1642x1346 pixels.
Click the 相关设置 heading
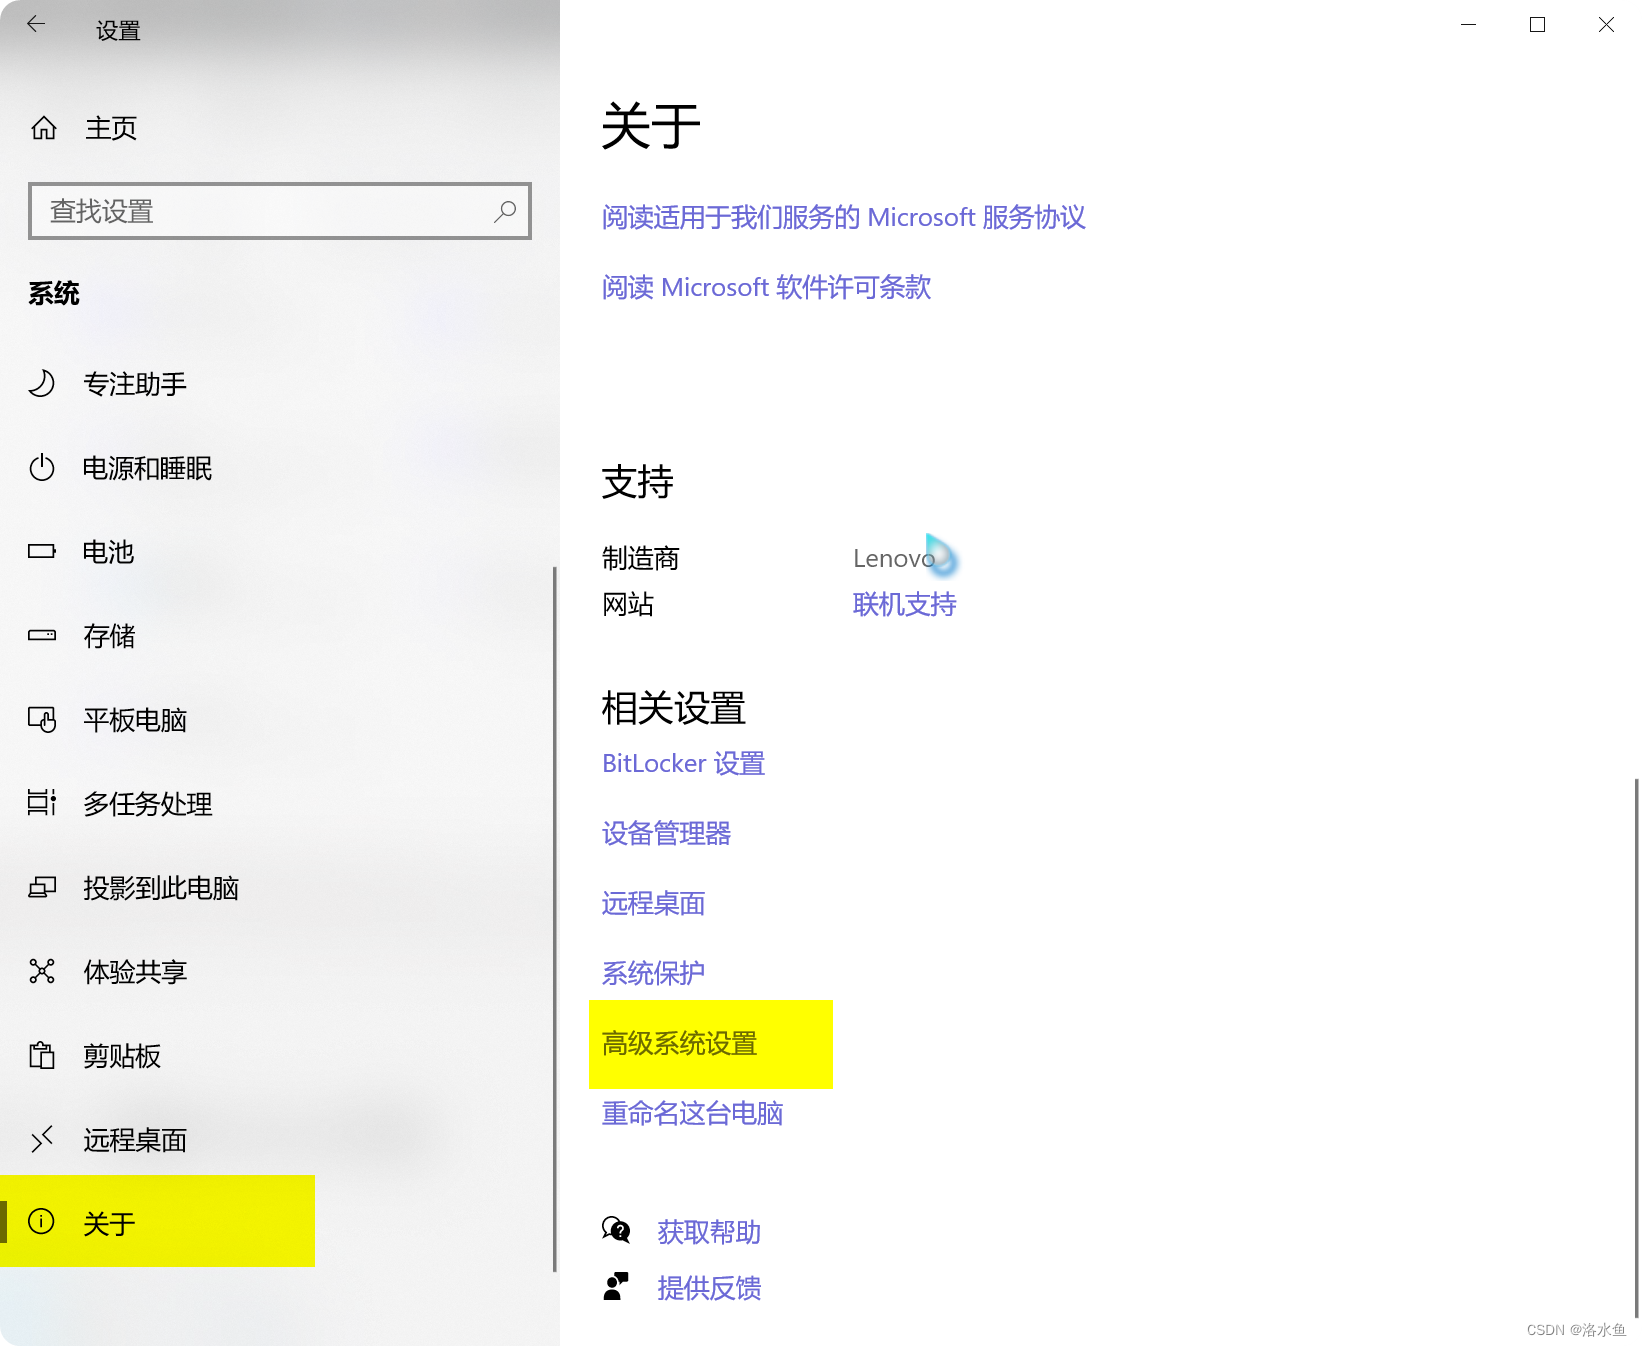(x=673, y=708)
